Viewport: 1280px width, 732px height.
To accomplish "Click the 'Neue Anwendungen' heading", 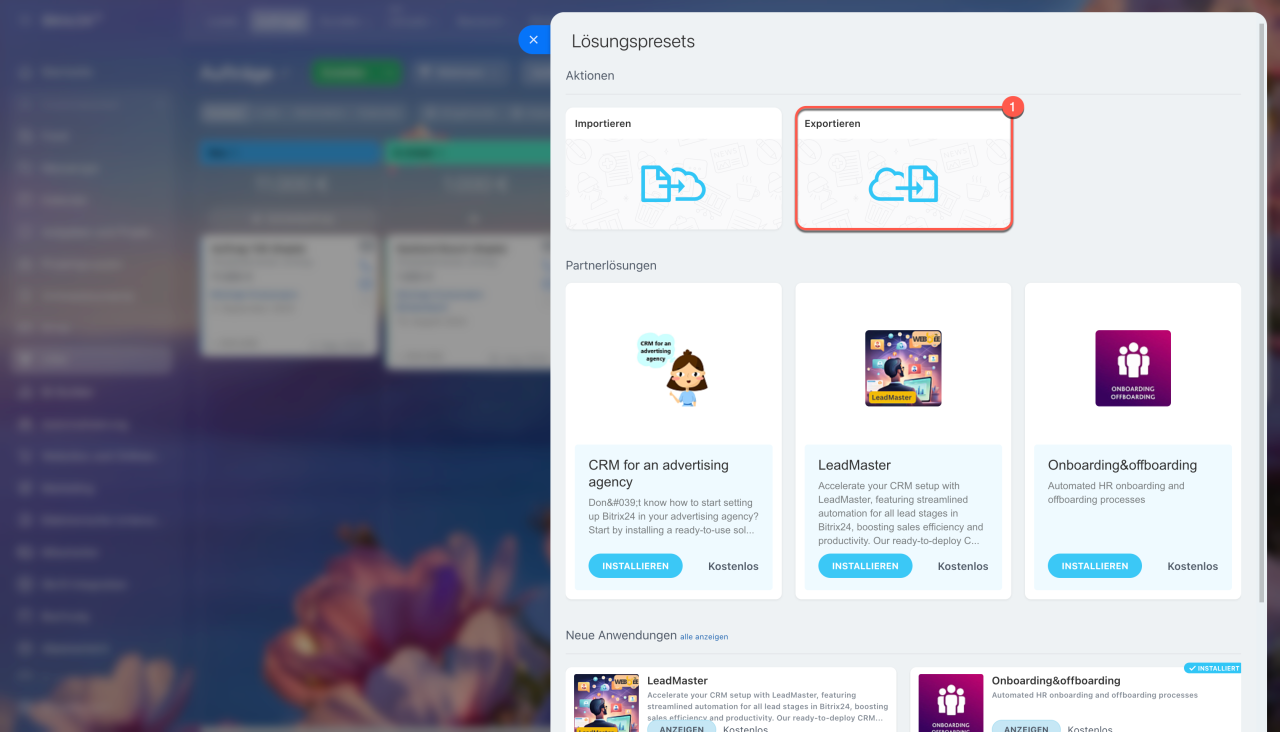I will 621,636.
